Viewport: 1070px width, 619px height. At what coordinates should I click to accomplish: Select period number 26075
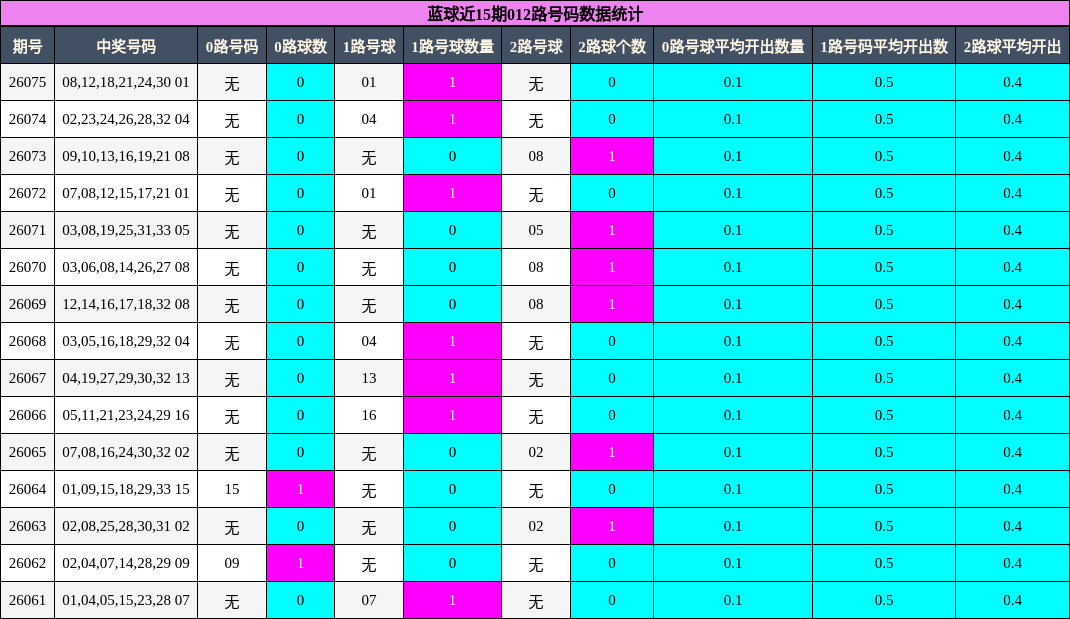[27, 82]
